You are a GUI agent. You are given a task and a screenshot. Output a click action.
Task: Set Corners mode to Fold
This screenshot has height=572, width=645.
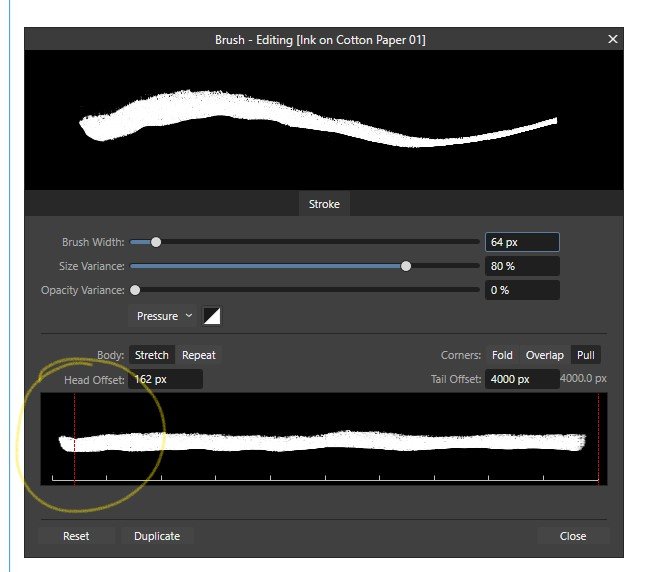tap(502, 355)
